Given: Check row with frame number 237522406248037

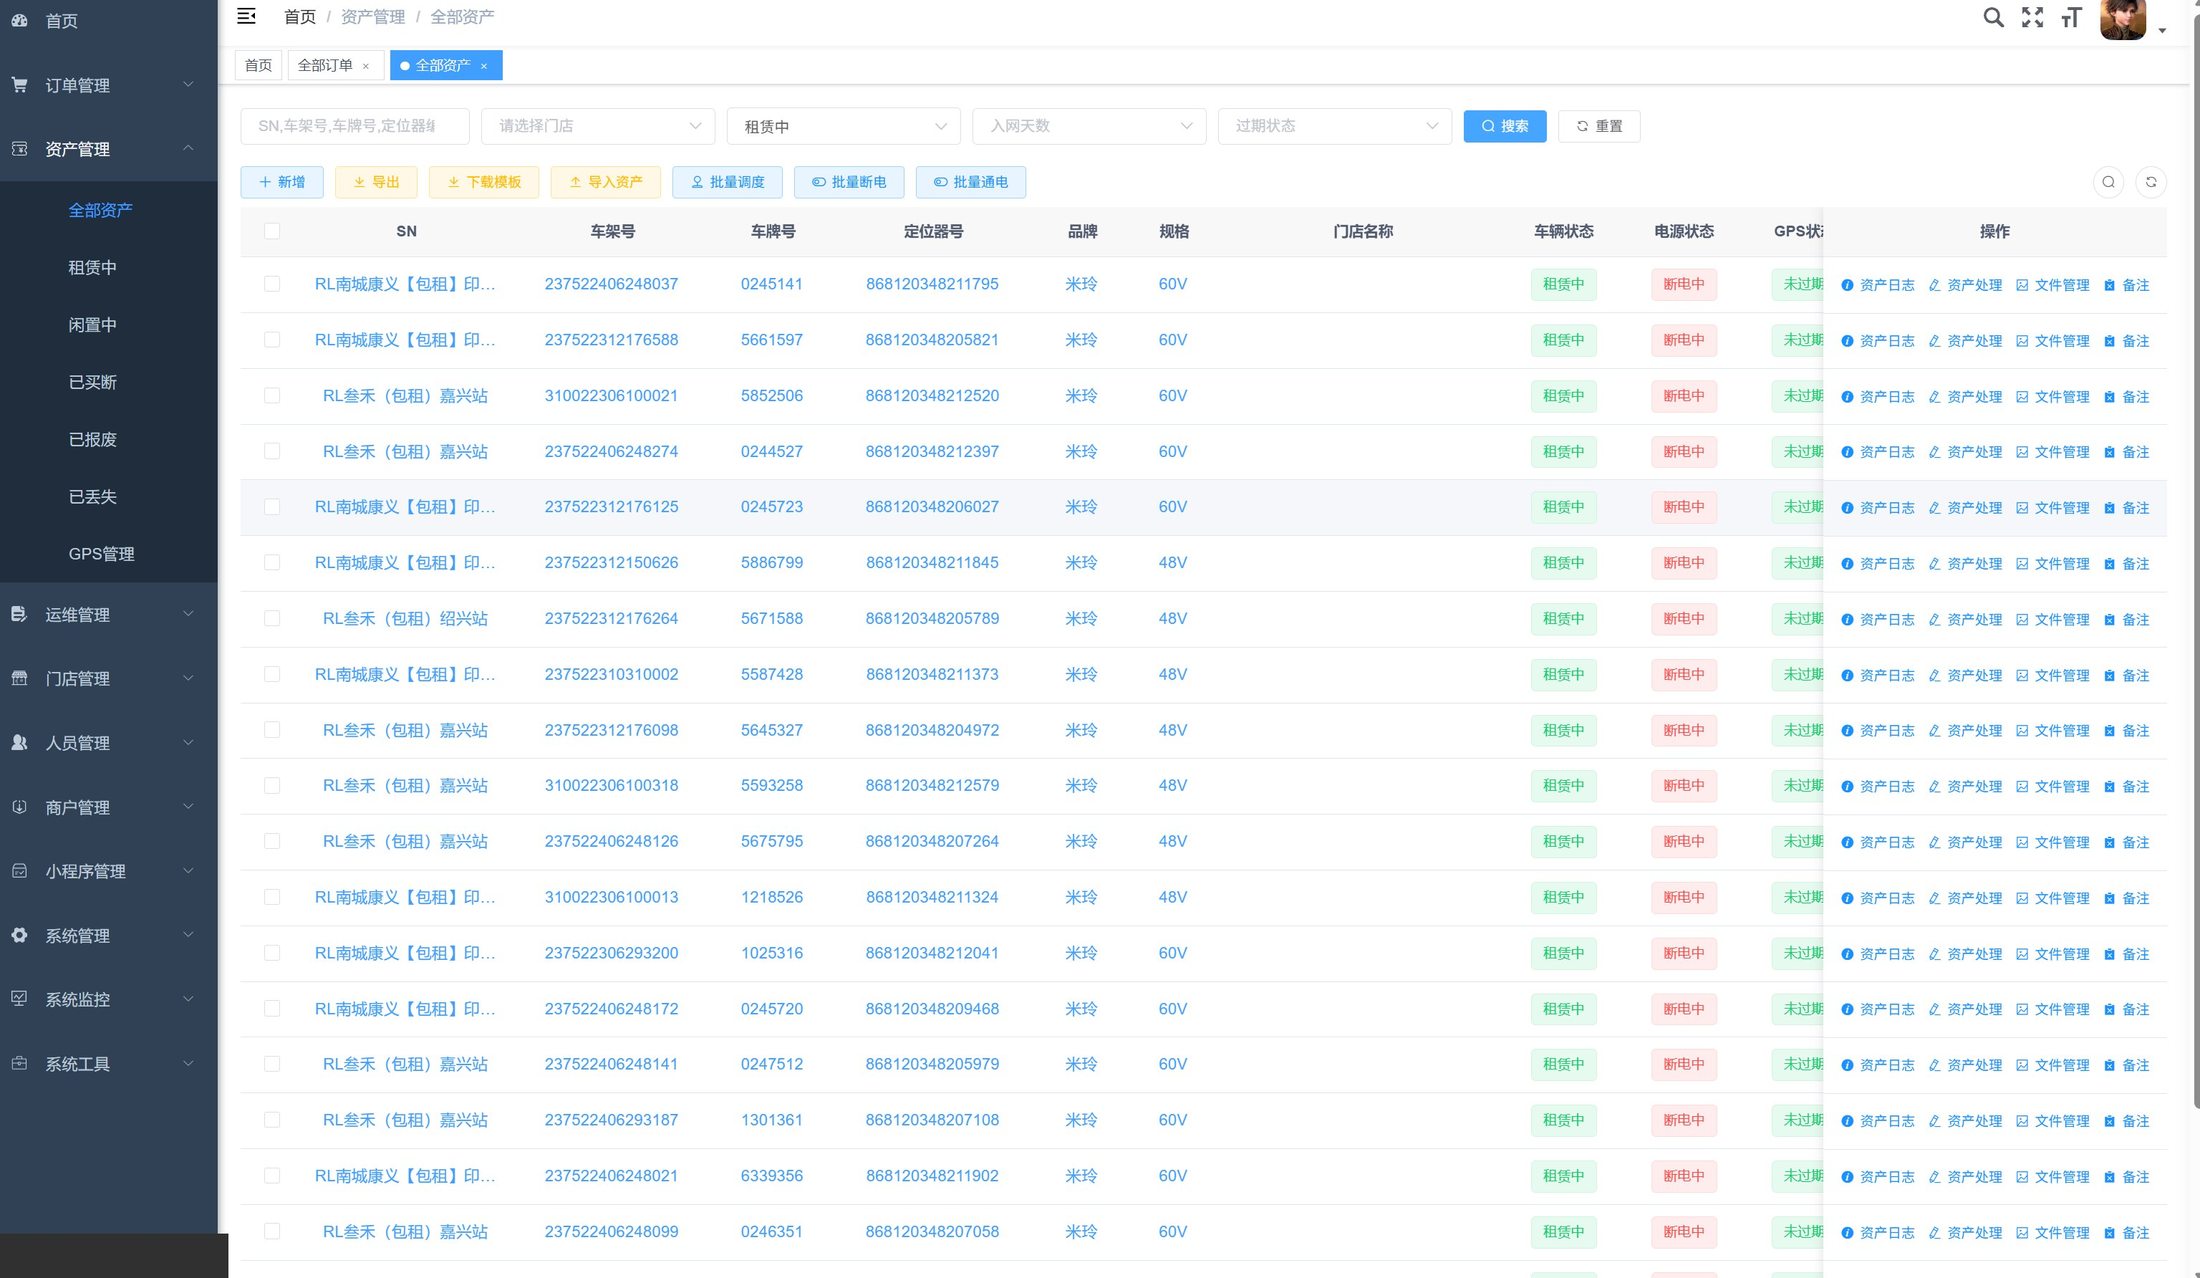Looking at the screenshot, I should click(272, 284).
